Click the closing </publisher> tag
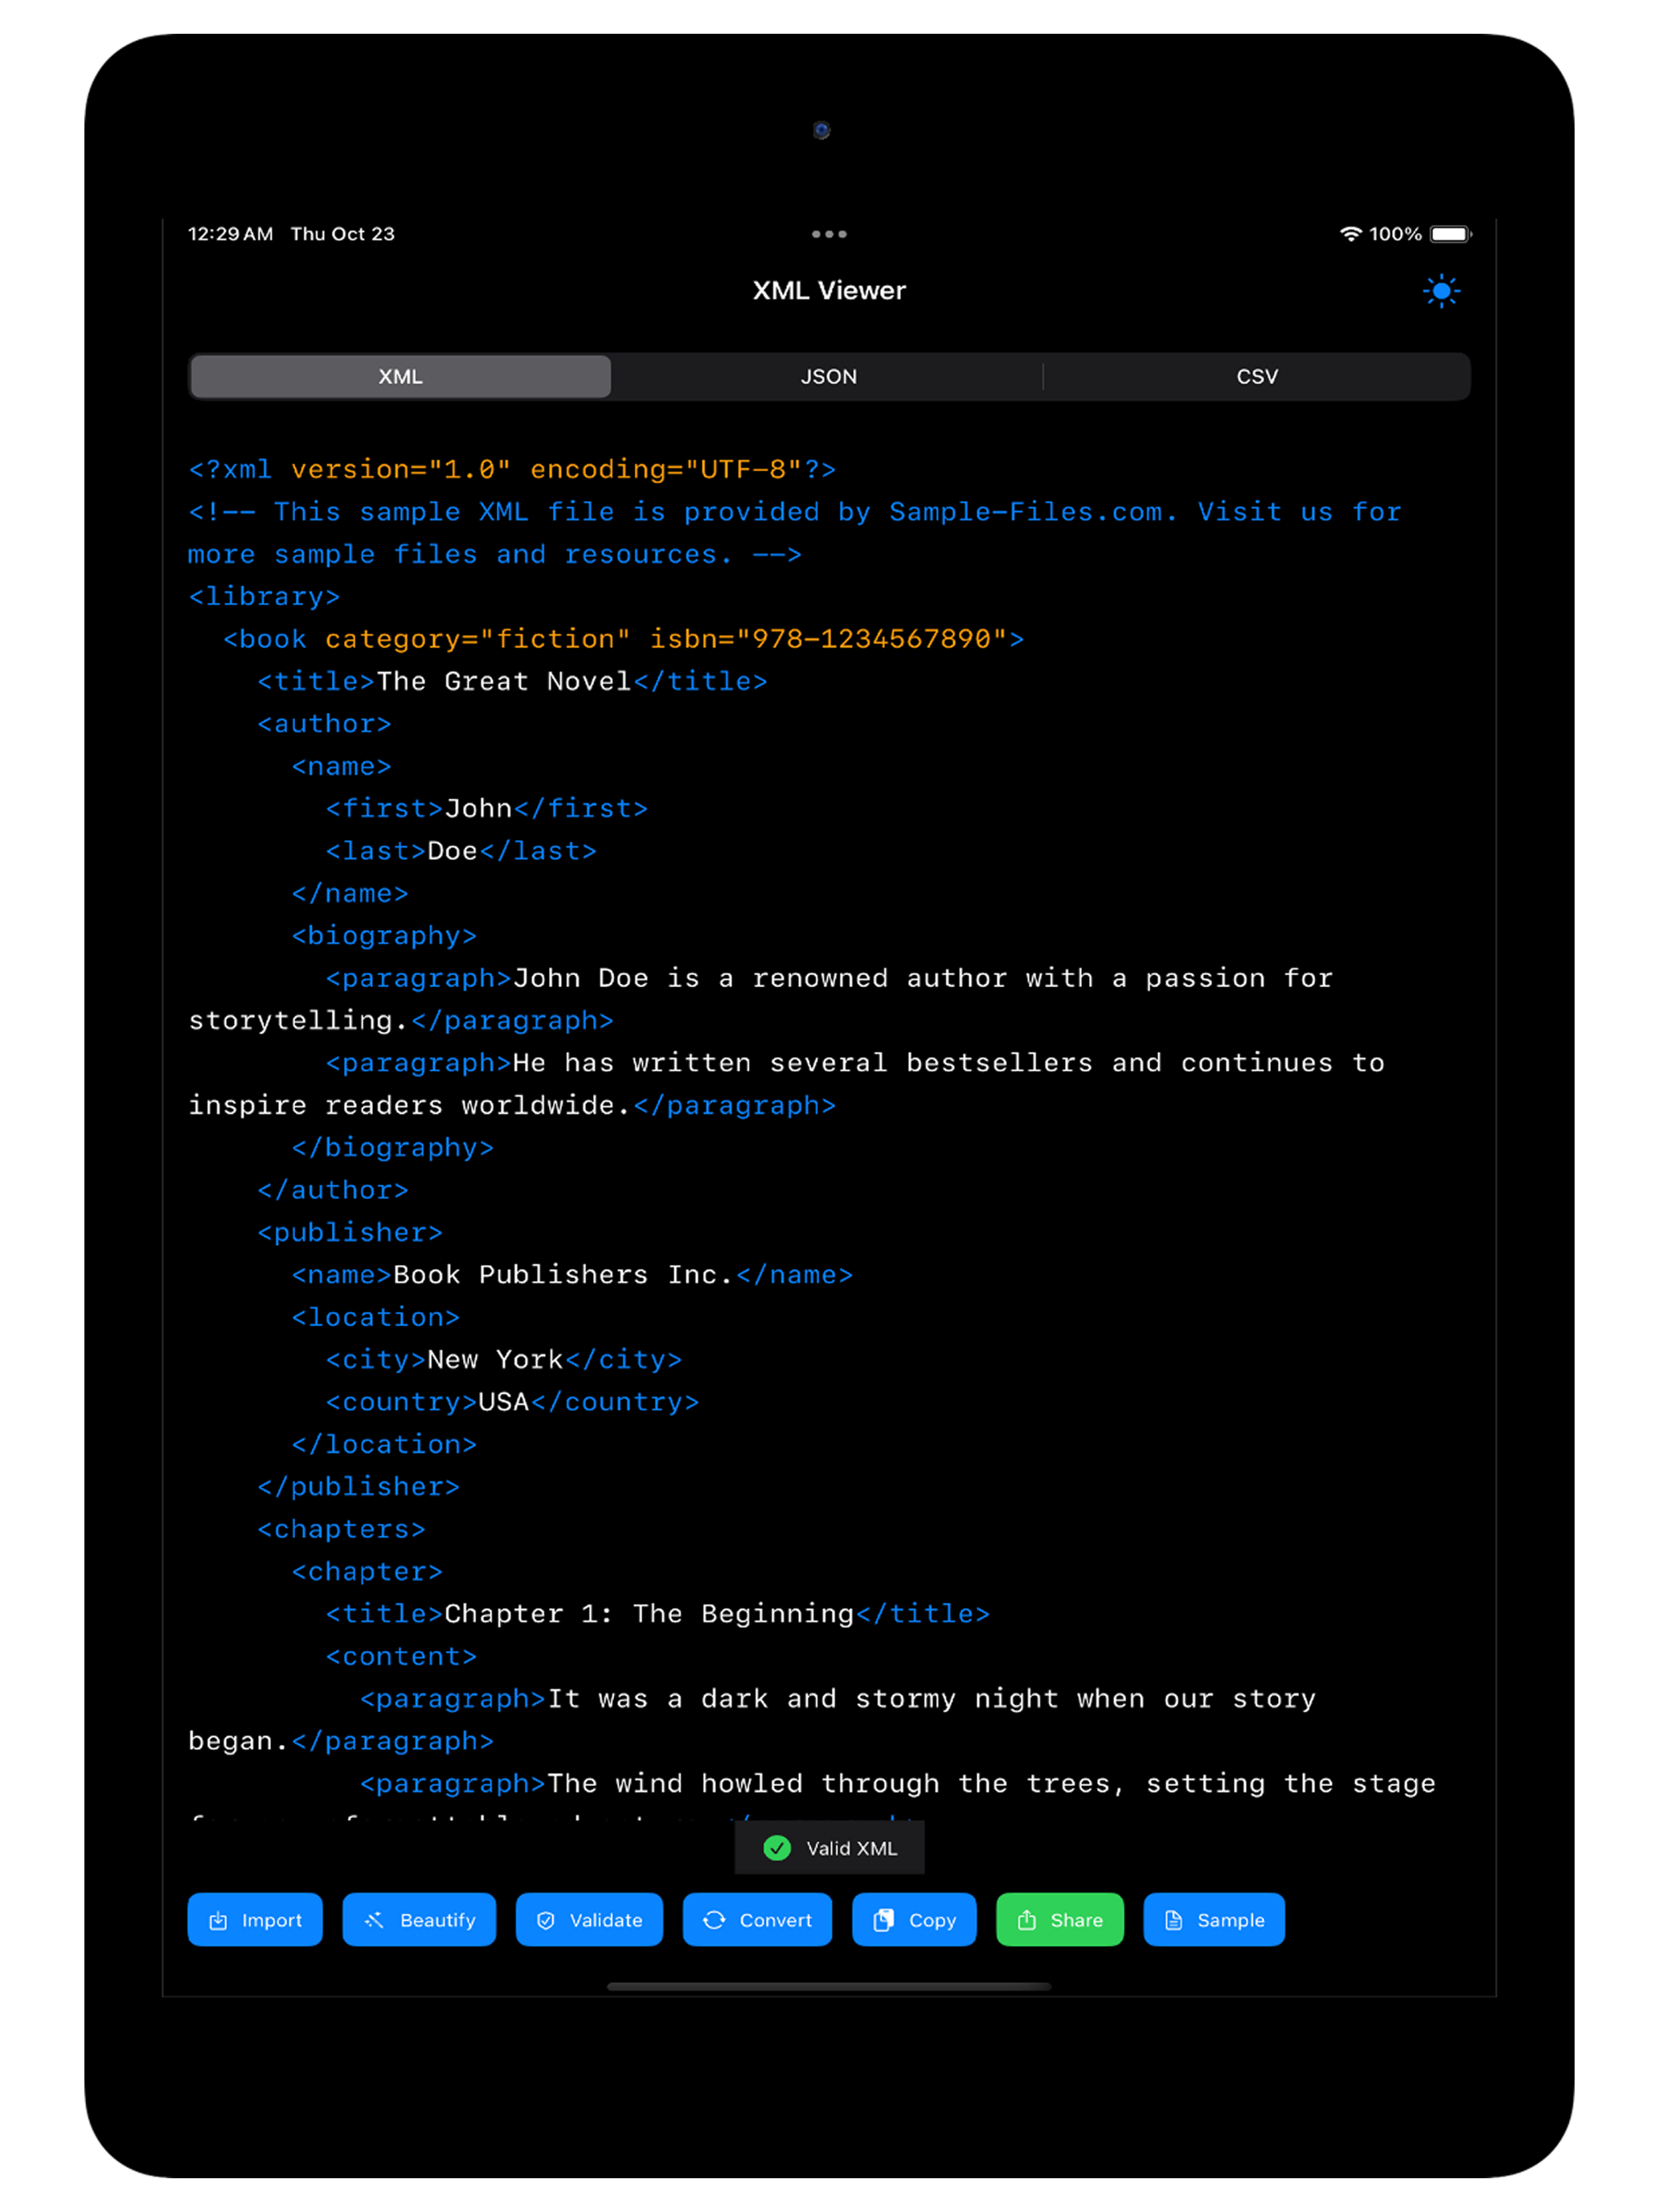This screenshot has width=1659, height=2212. point(359,1487)
